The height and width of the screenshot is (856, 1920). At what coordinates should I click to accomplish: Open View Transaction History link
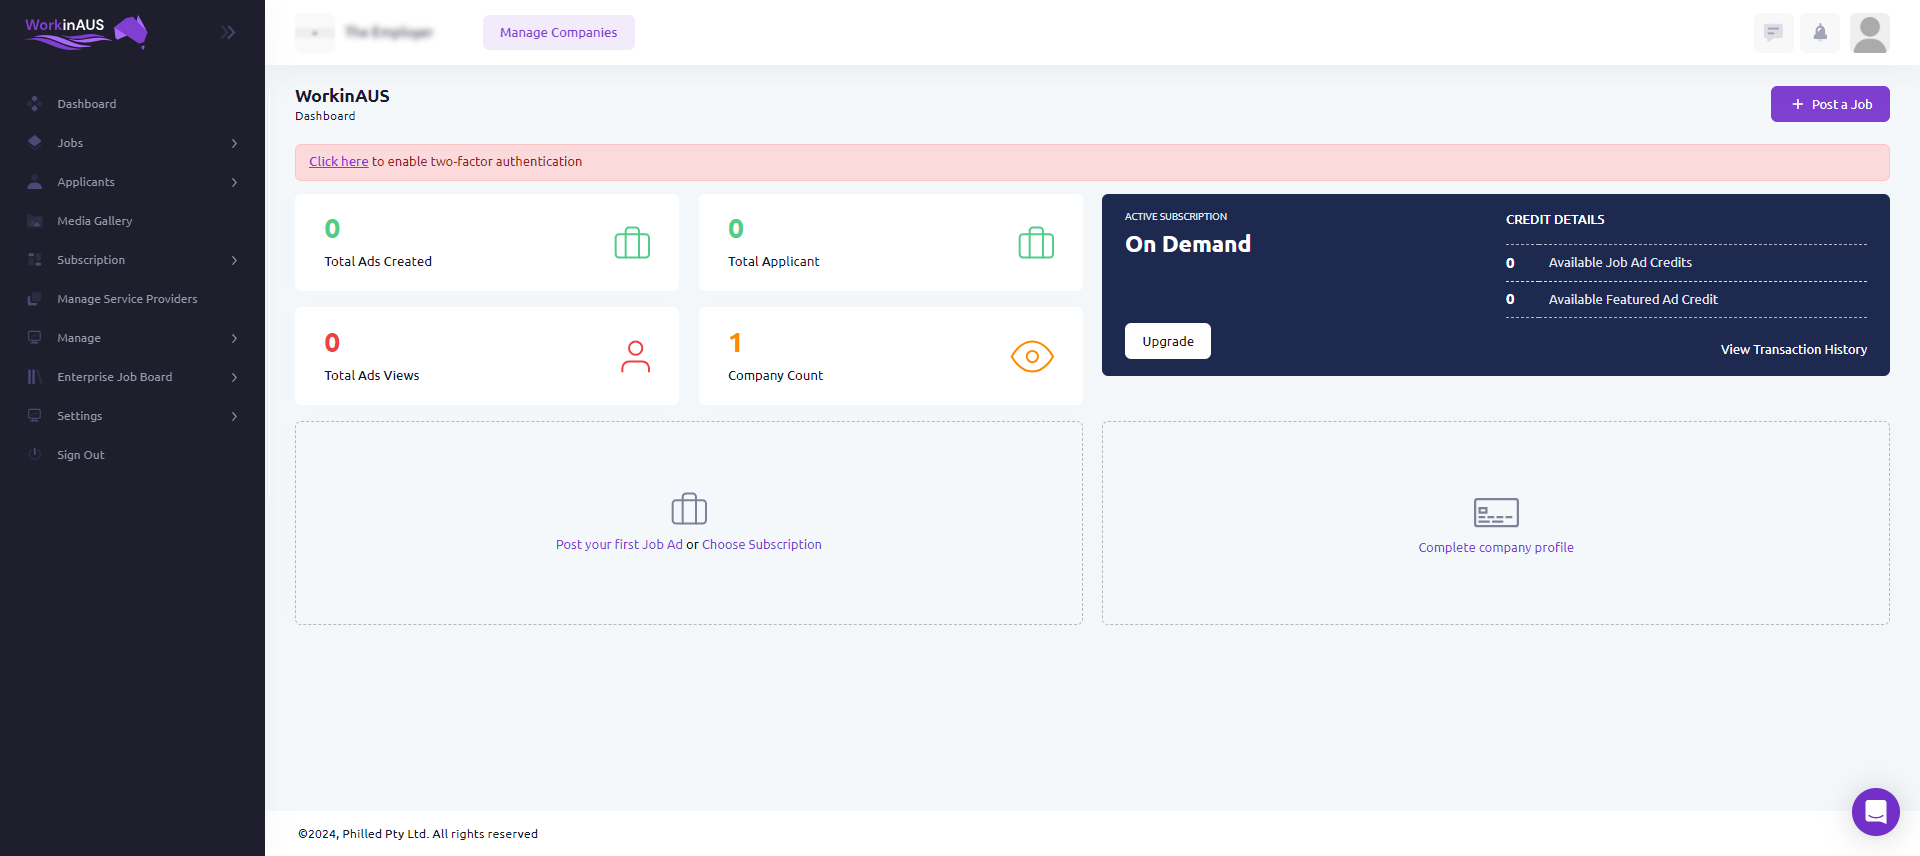[x=1793, y=349]
